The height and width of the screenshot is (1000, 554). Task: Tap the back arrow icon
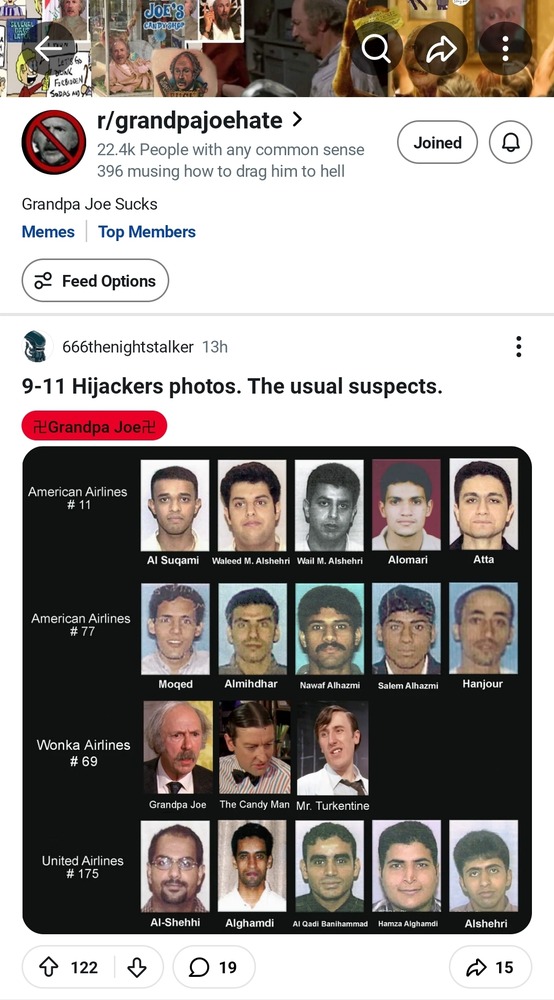(x=48, y=48)
